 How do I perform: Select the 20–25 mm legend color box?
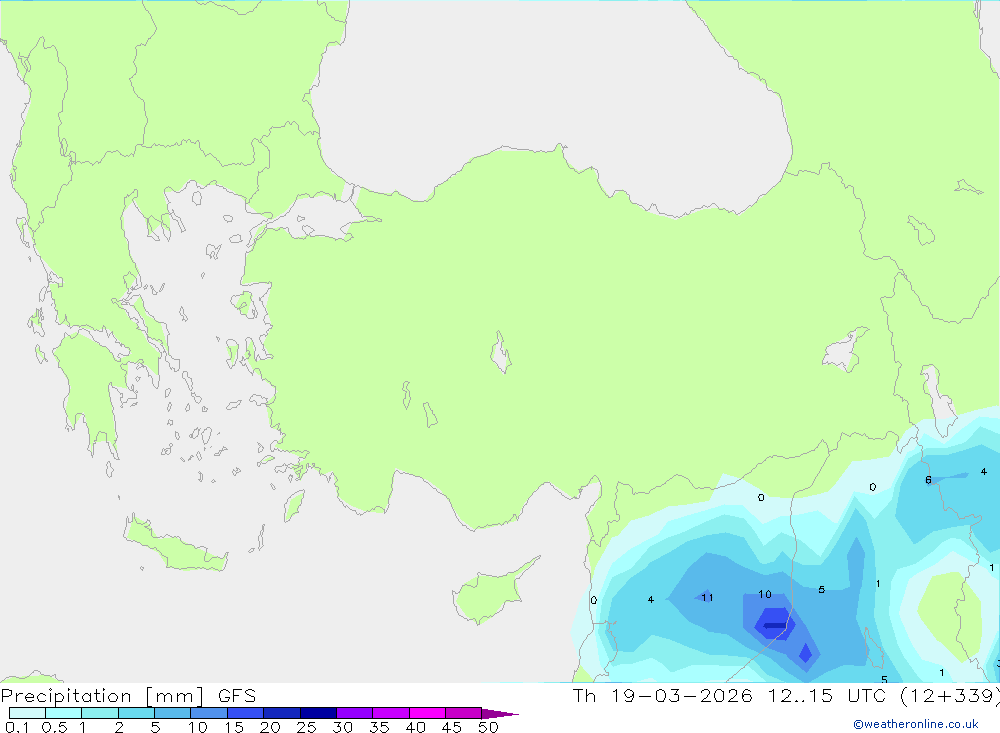[x=281, y=713]
